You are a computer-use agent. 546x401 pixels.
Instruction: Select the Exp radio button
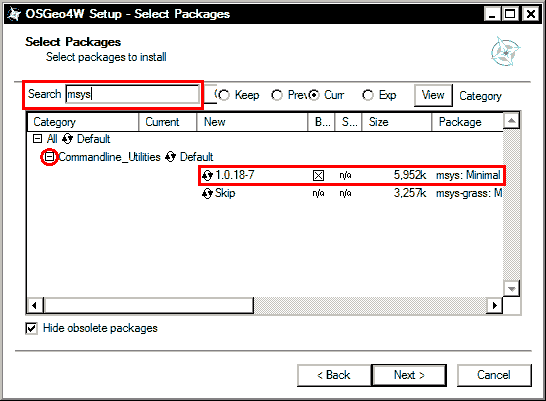tap(368, 95)
